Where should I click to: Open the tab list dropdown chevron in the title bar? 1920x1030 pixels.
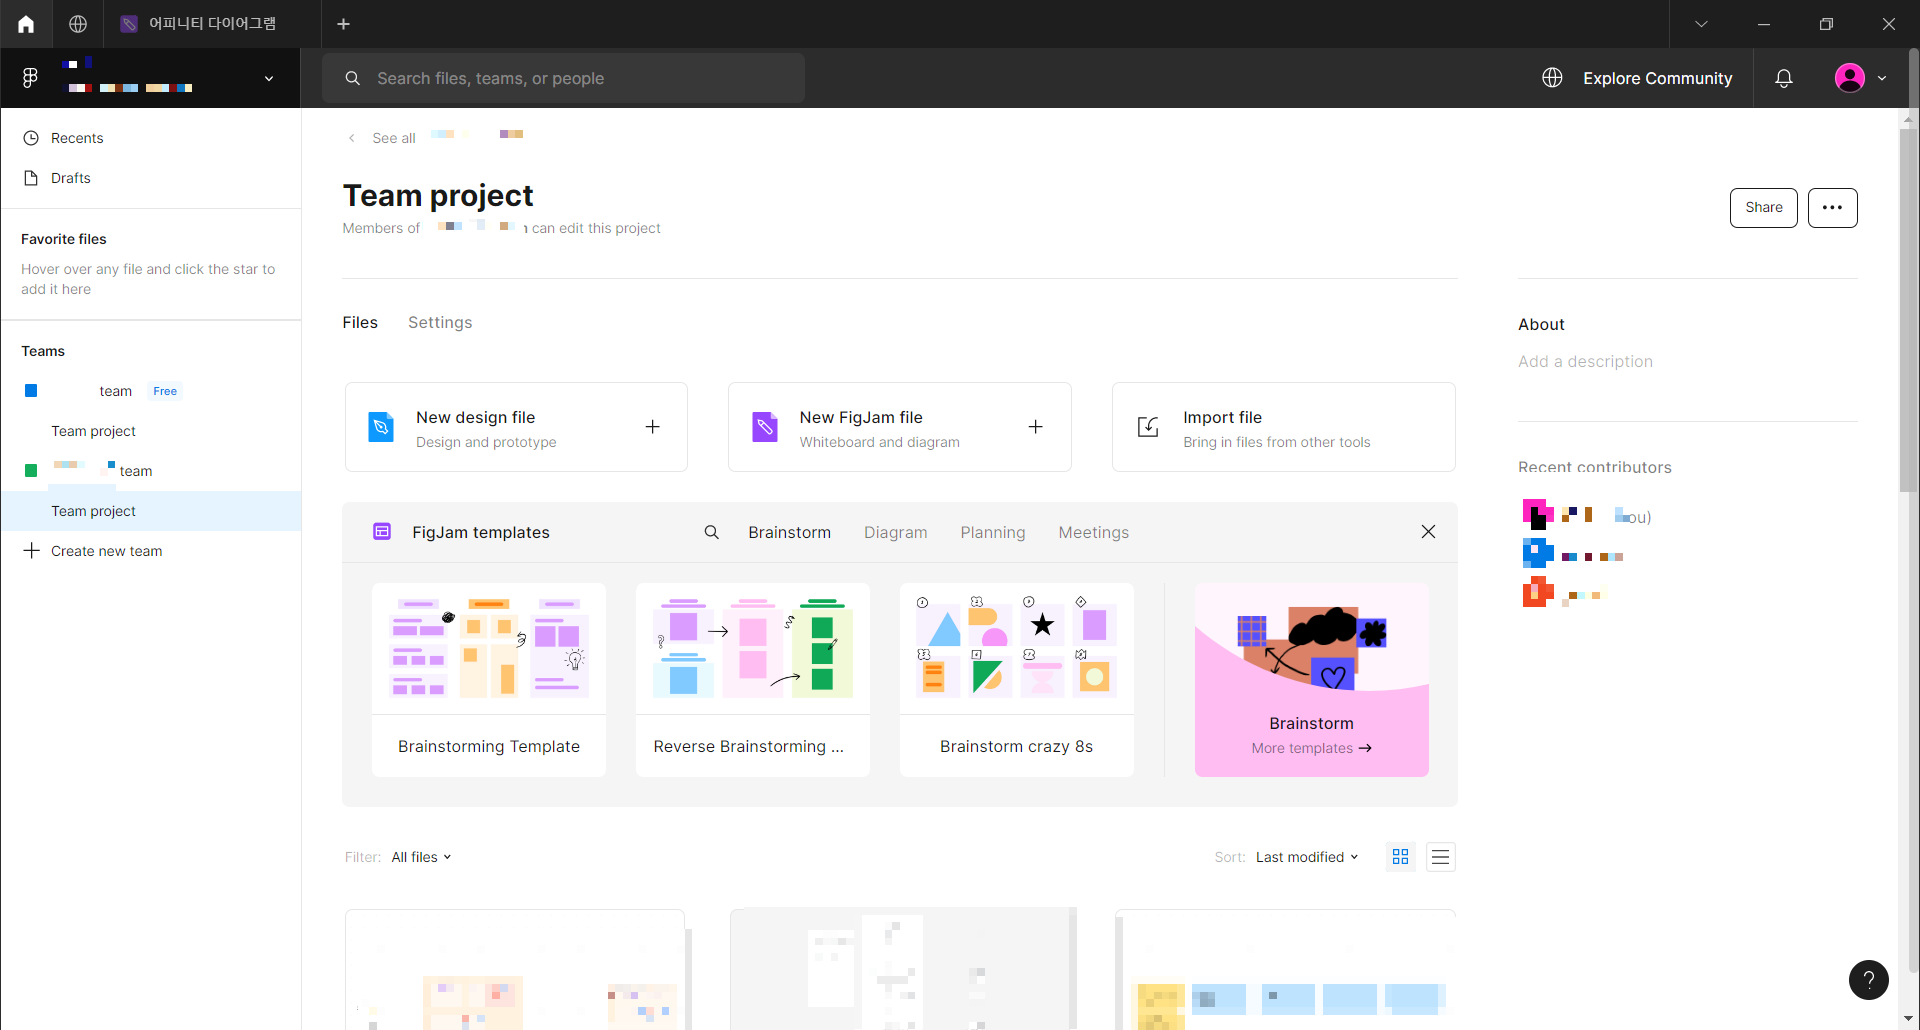click(x=1701, y=24)
